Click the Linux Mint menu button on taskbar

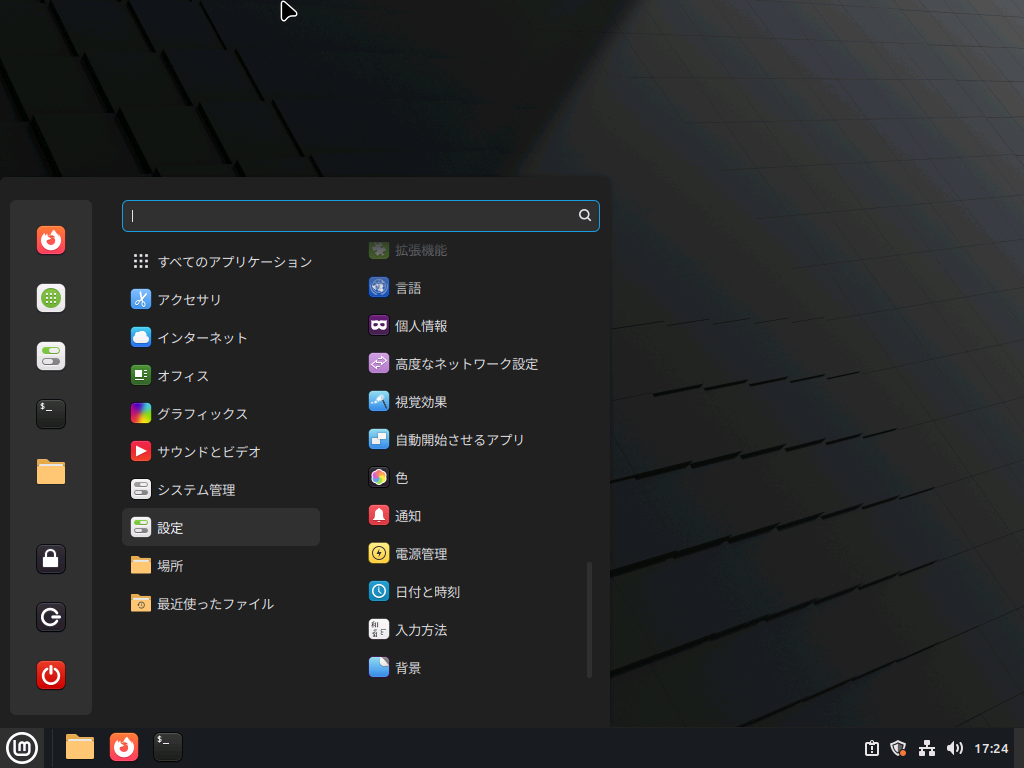click(x=22, y=747)
